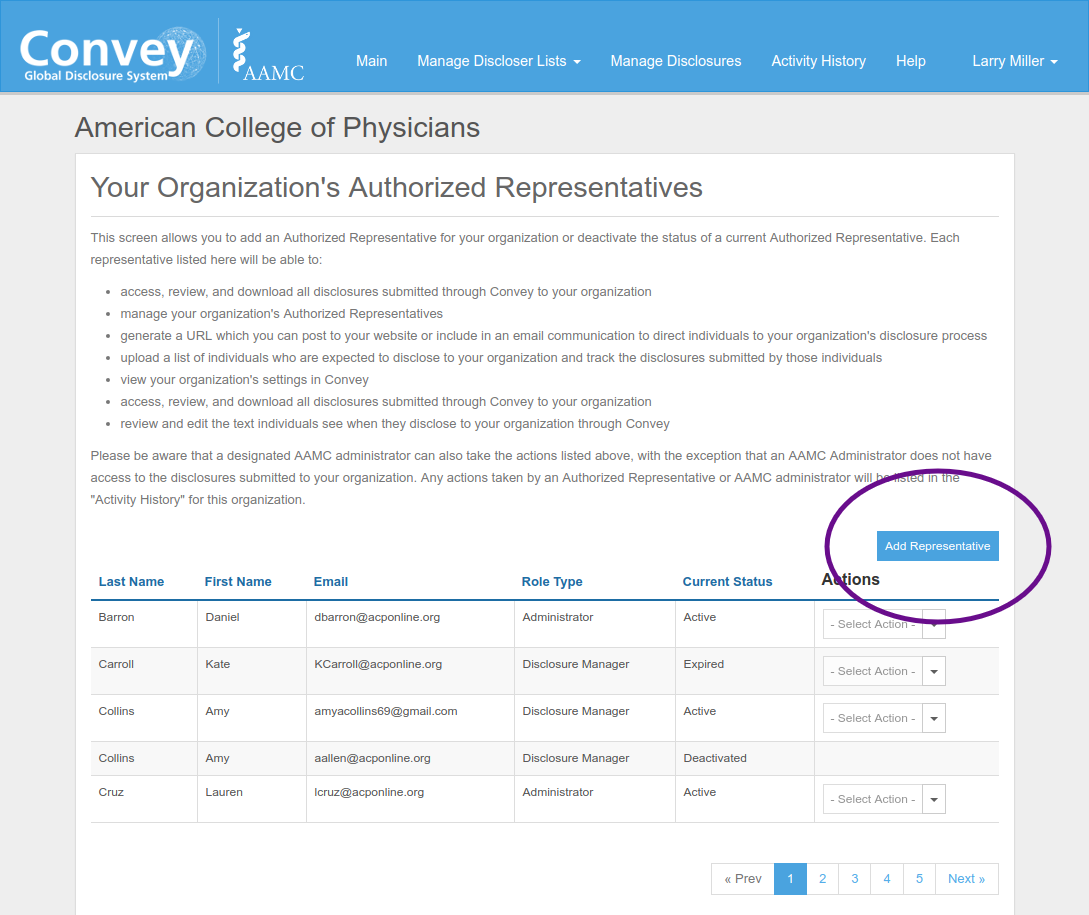Click the caret arrow in Lauren Cruz's action box
Screen dimensions: 1089x915
pos(934,799)
